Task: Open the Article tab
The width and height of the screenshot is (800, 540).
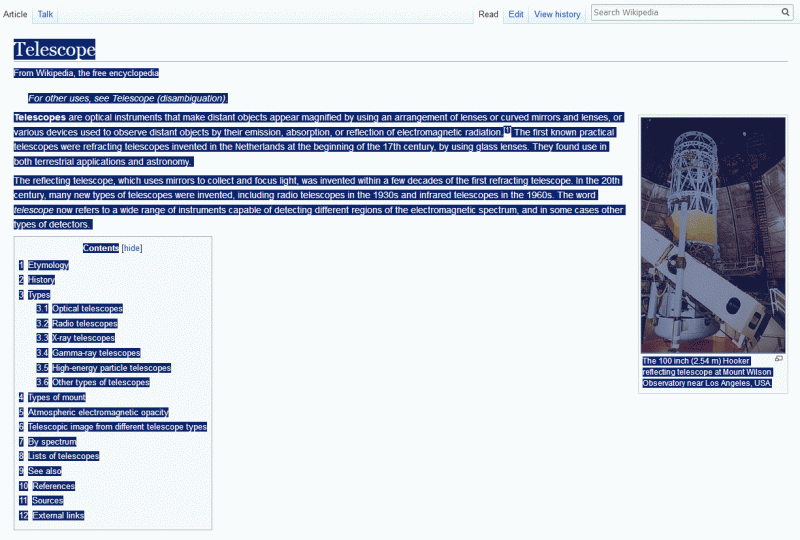Action: tap(15, 15)
